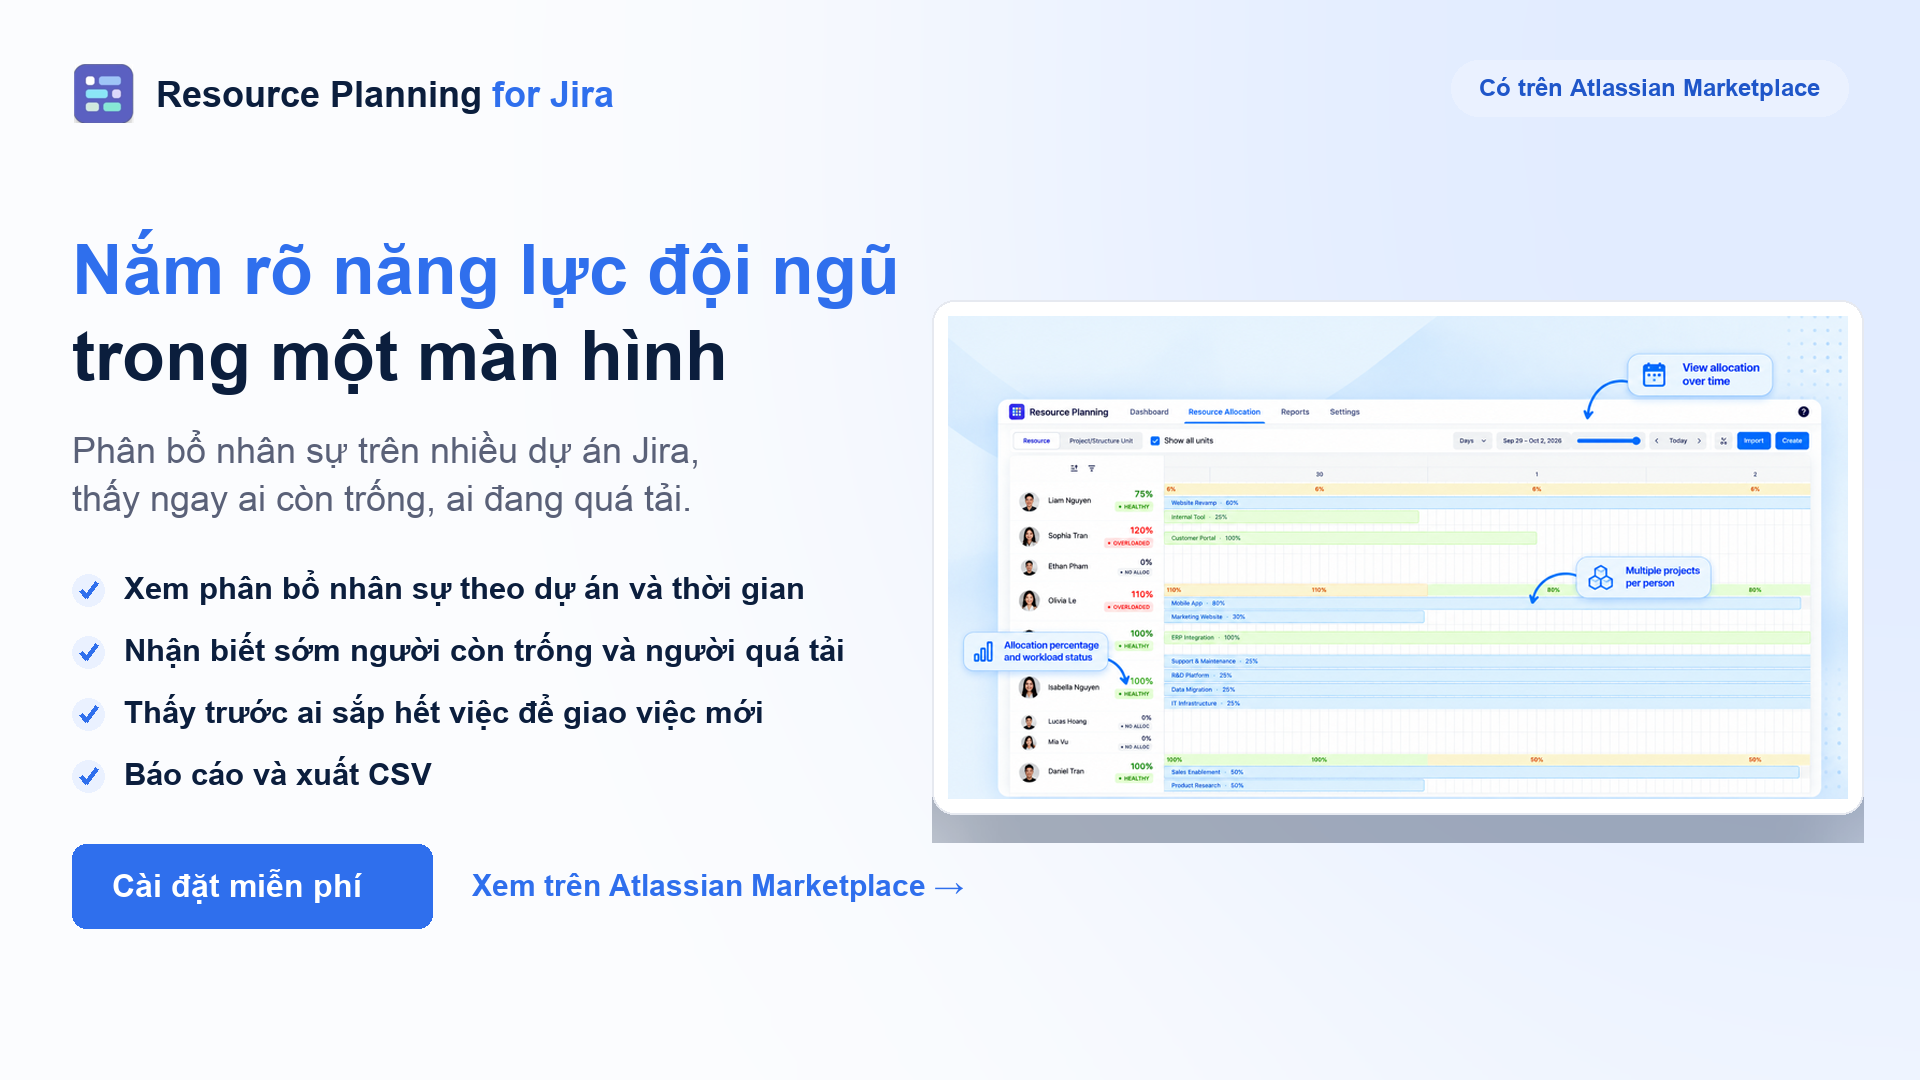Click the name Mia Vu in the resource list
Screen dimensions: 1920x1080
pos(1058,742)
